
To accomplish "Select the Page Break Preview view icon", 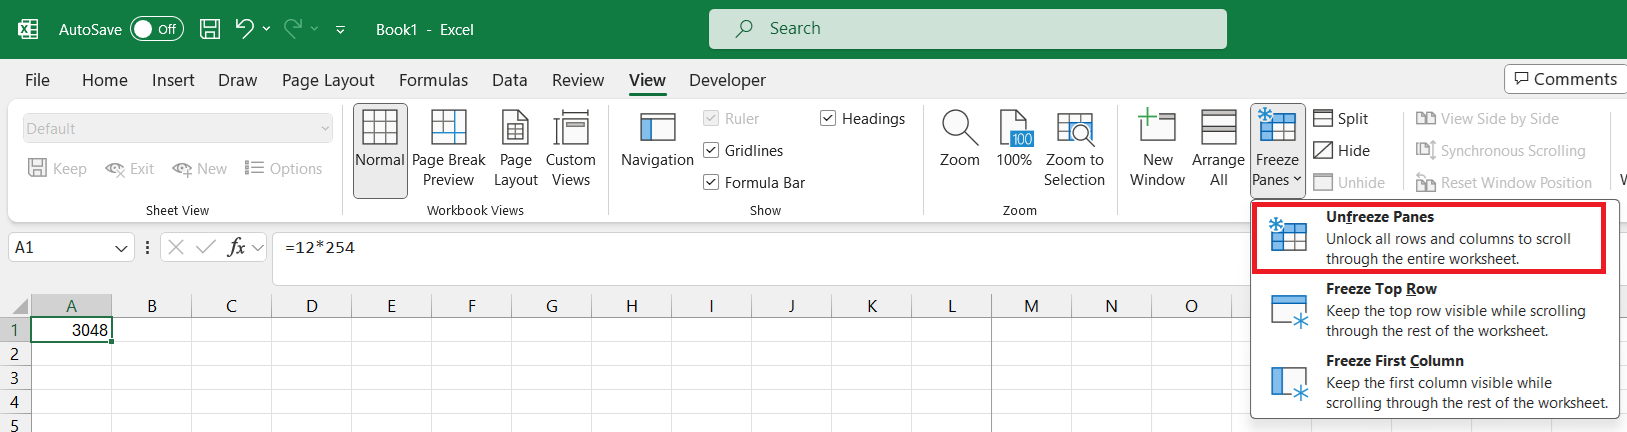I will coord(448,128).
